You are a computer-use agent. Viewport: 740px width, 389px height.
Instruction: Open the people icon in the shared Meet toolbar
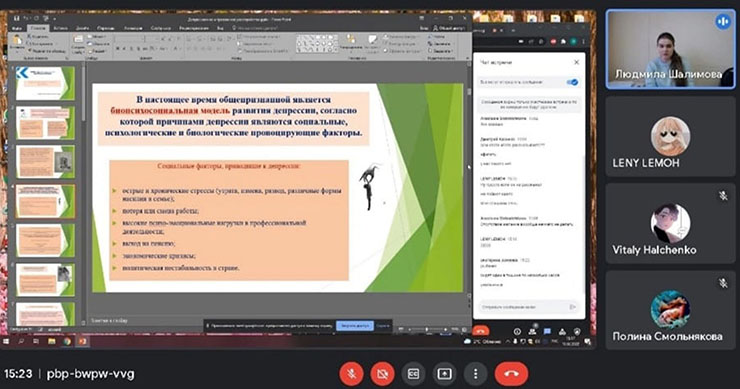(532, 331)
